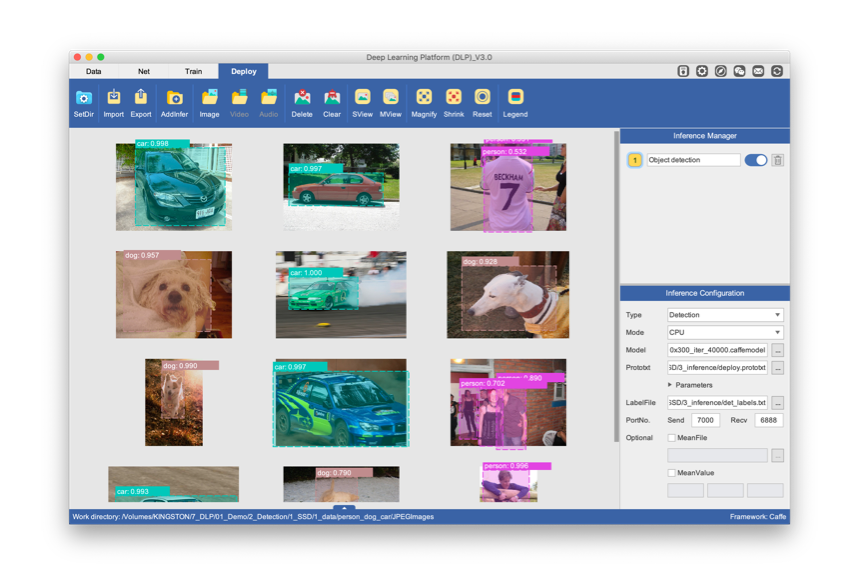Switch to MView layout

pyautogui.click(x=391, y=98)
